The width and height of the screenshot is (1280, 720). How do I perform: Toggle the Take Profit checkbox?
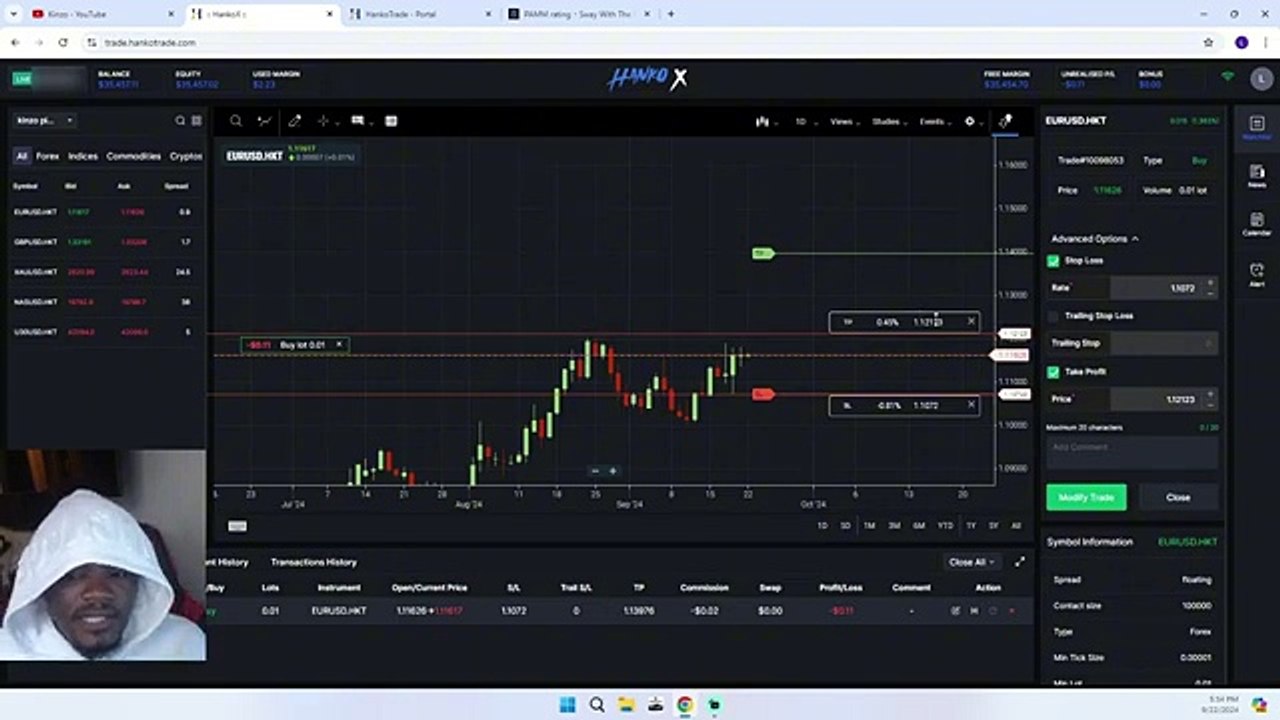pos(1053,372)
